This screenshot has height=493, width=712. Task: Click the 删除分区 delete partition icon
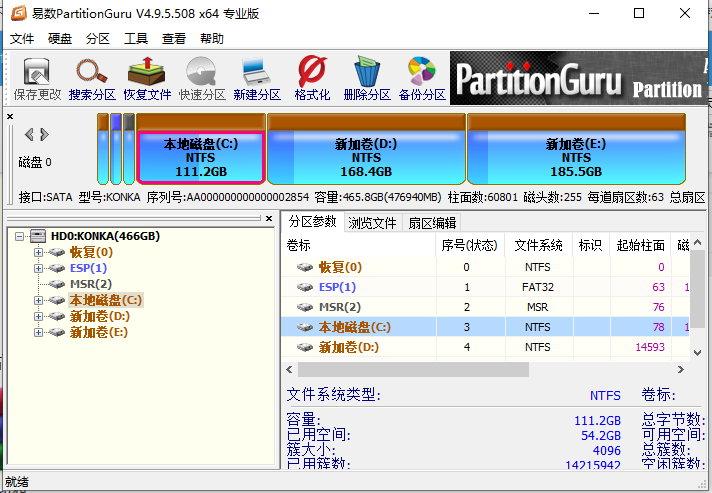coord(367,78)
